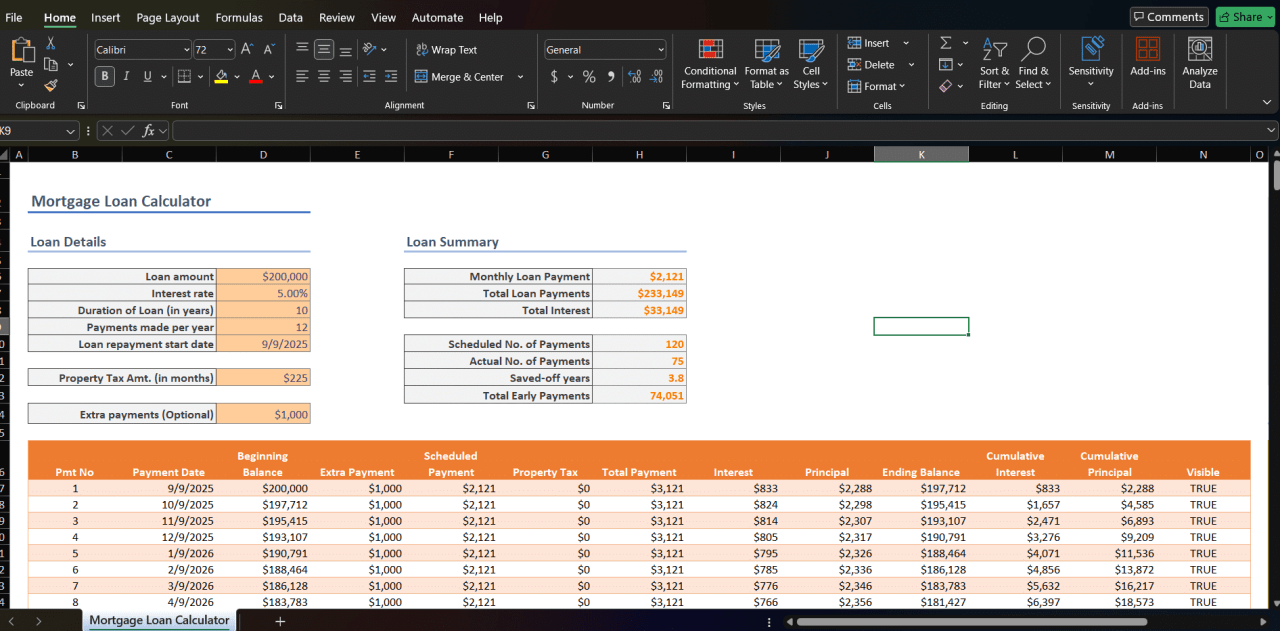Apply the yellow fill color
Screen dimensions: 1280x631
click(x=221, y=76)
